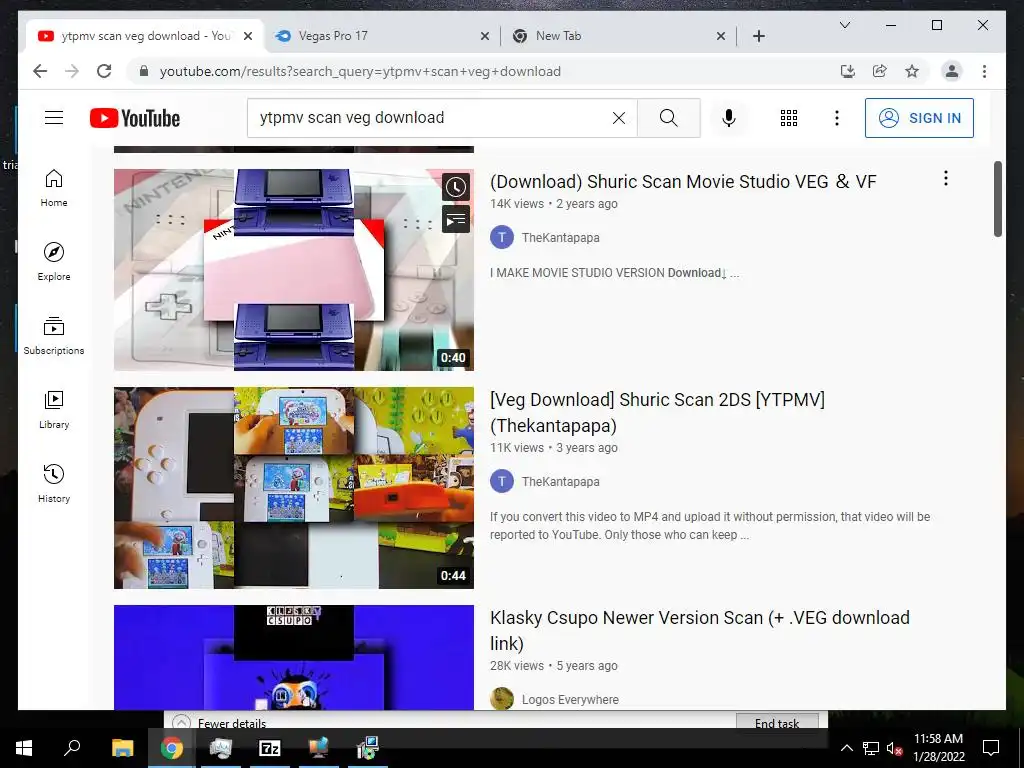Open 7-Zip from the taskbar
This screenshot has height=768, width=1024.
click(x=269, y=748)
